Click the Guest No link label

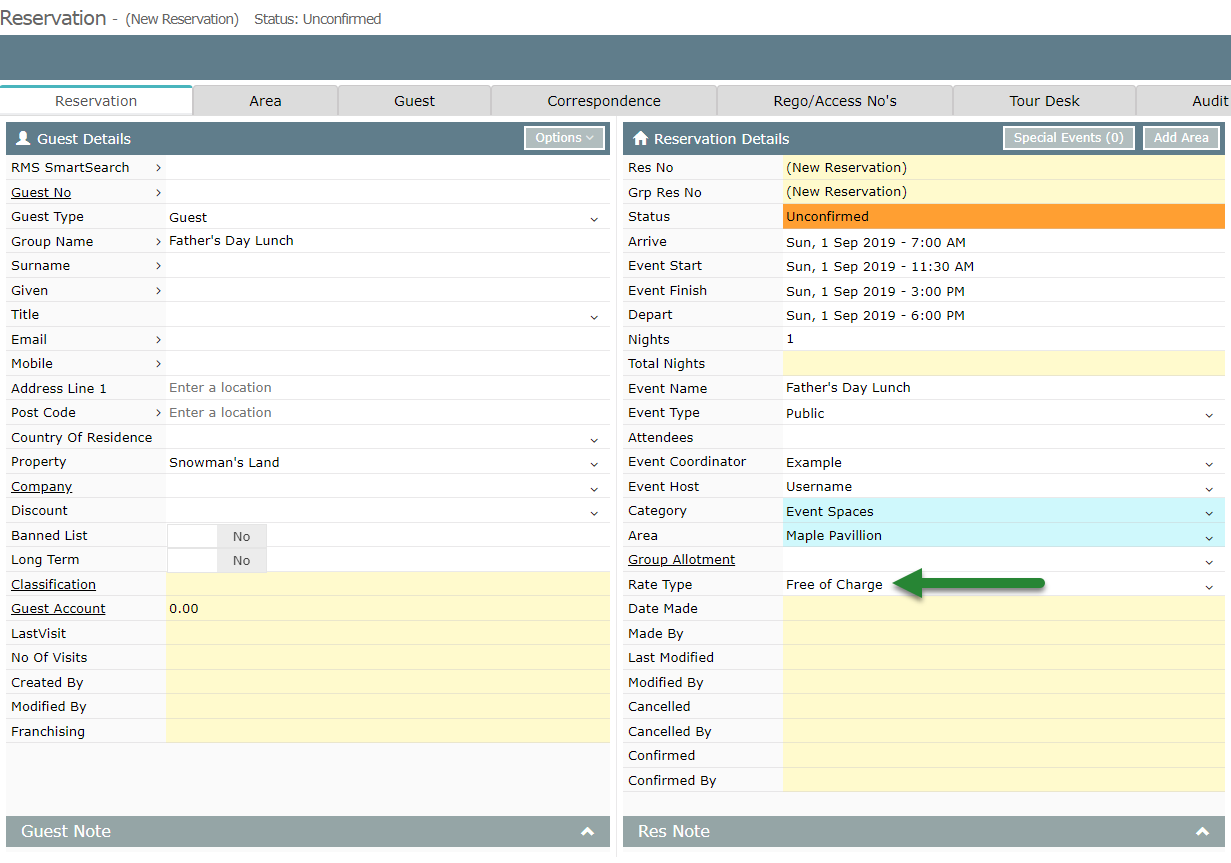(41, 193)
